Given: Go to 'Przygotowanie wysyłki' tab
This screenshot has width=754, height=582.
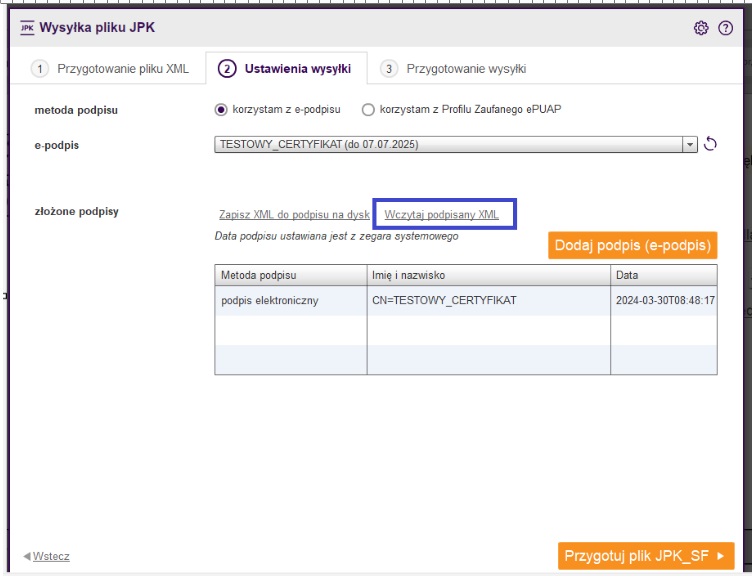Looking at the screenshot, I should [x=453, y=69].
